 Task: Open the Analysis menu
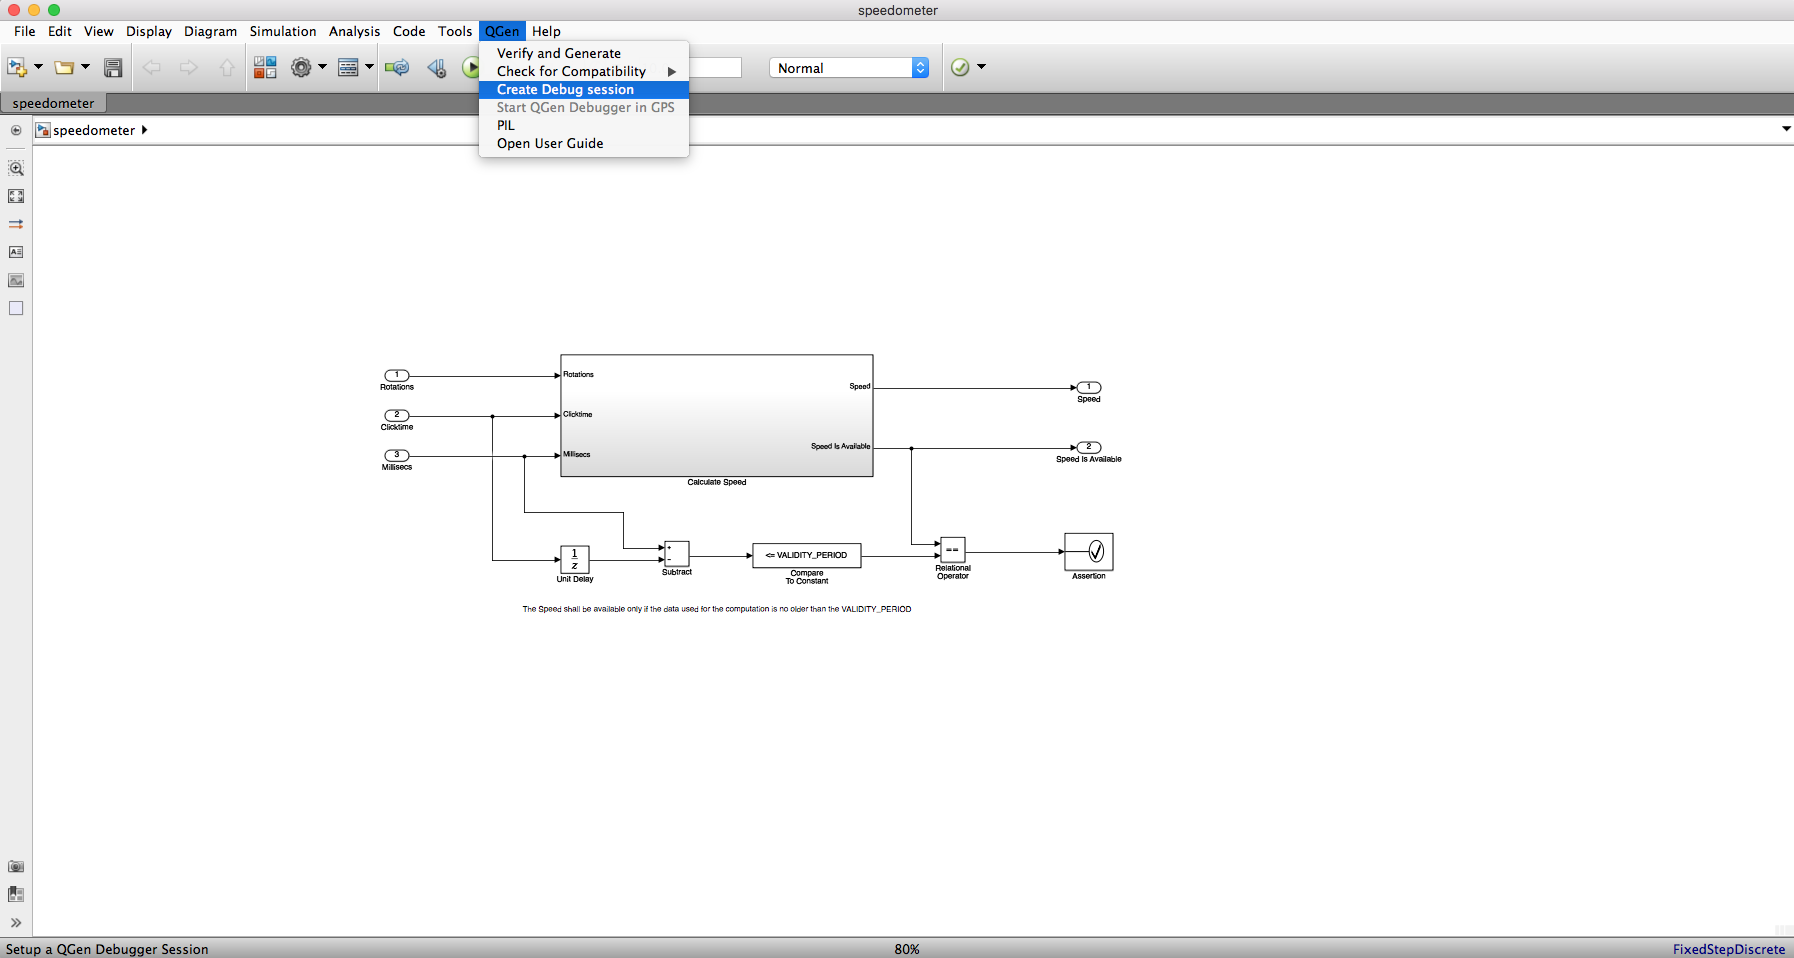pyautogui.click(x=355, y=31)
